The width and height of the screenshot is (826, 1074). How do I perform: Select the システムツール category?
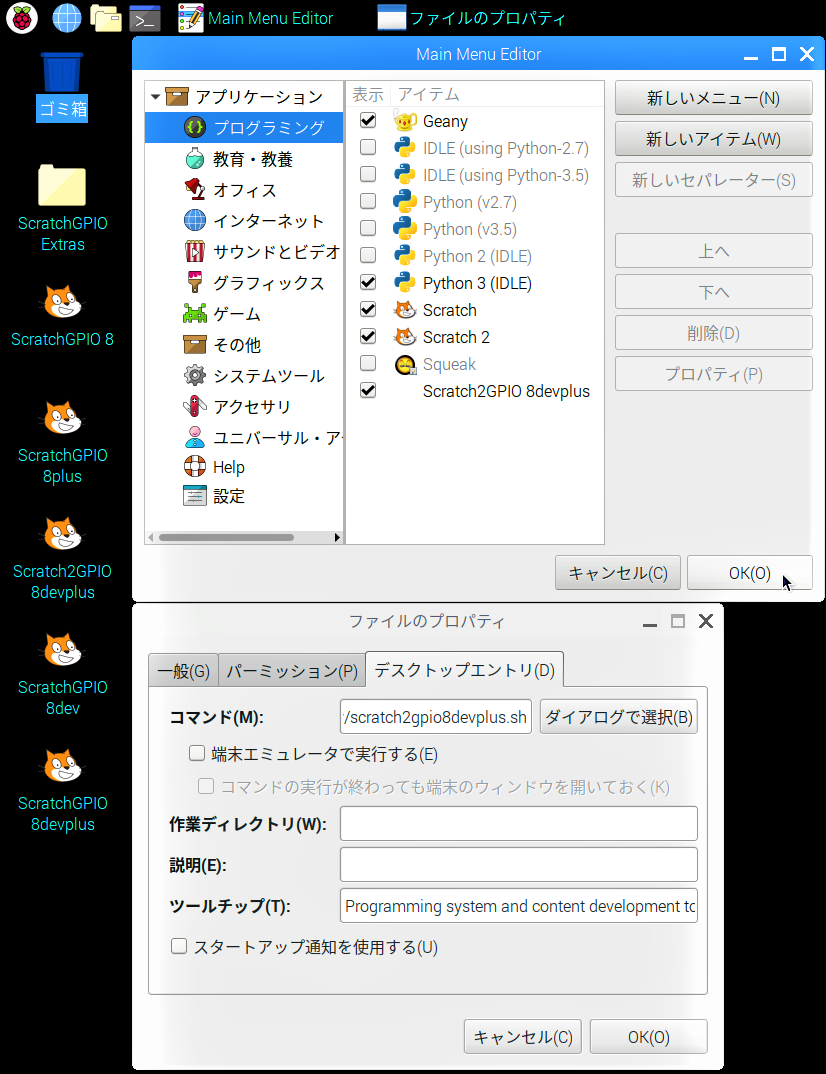pyautogui.click(x=244, y=375)
